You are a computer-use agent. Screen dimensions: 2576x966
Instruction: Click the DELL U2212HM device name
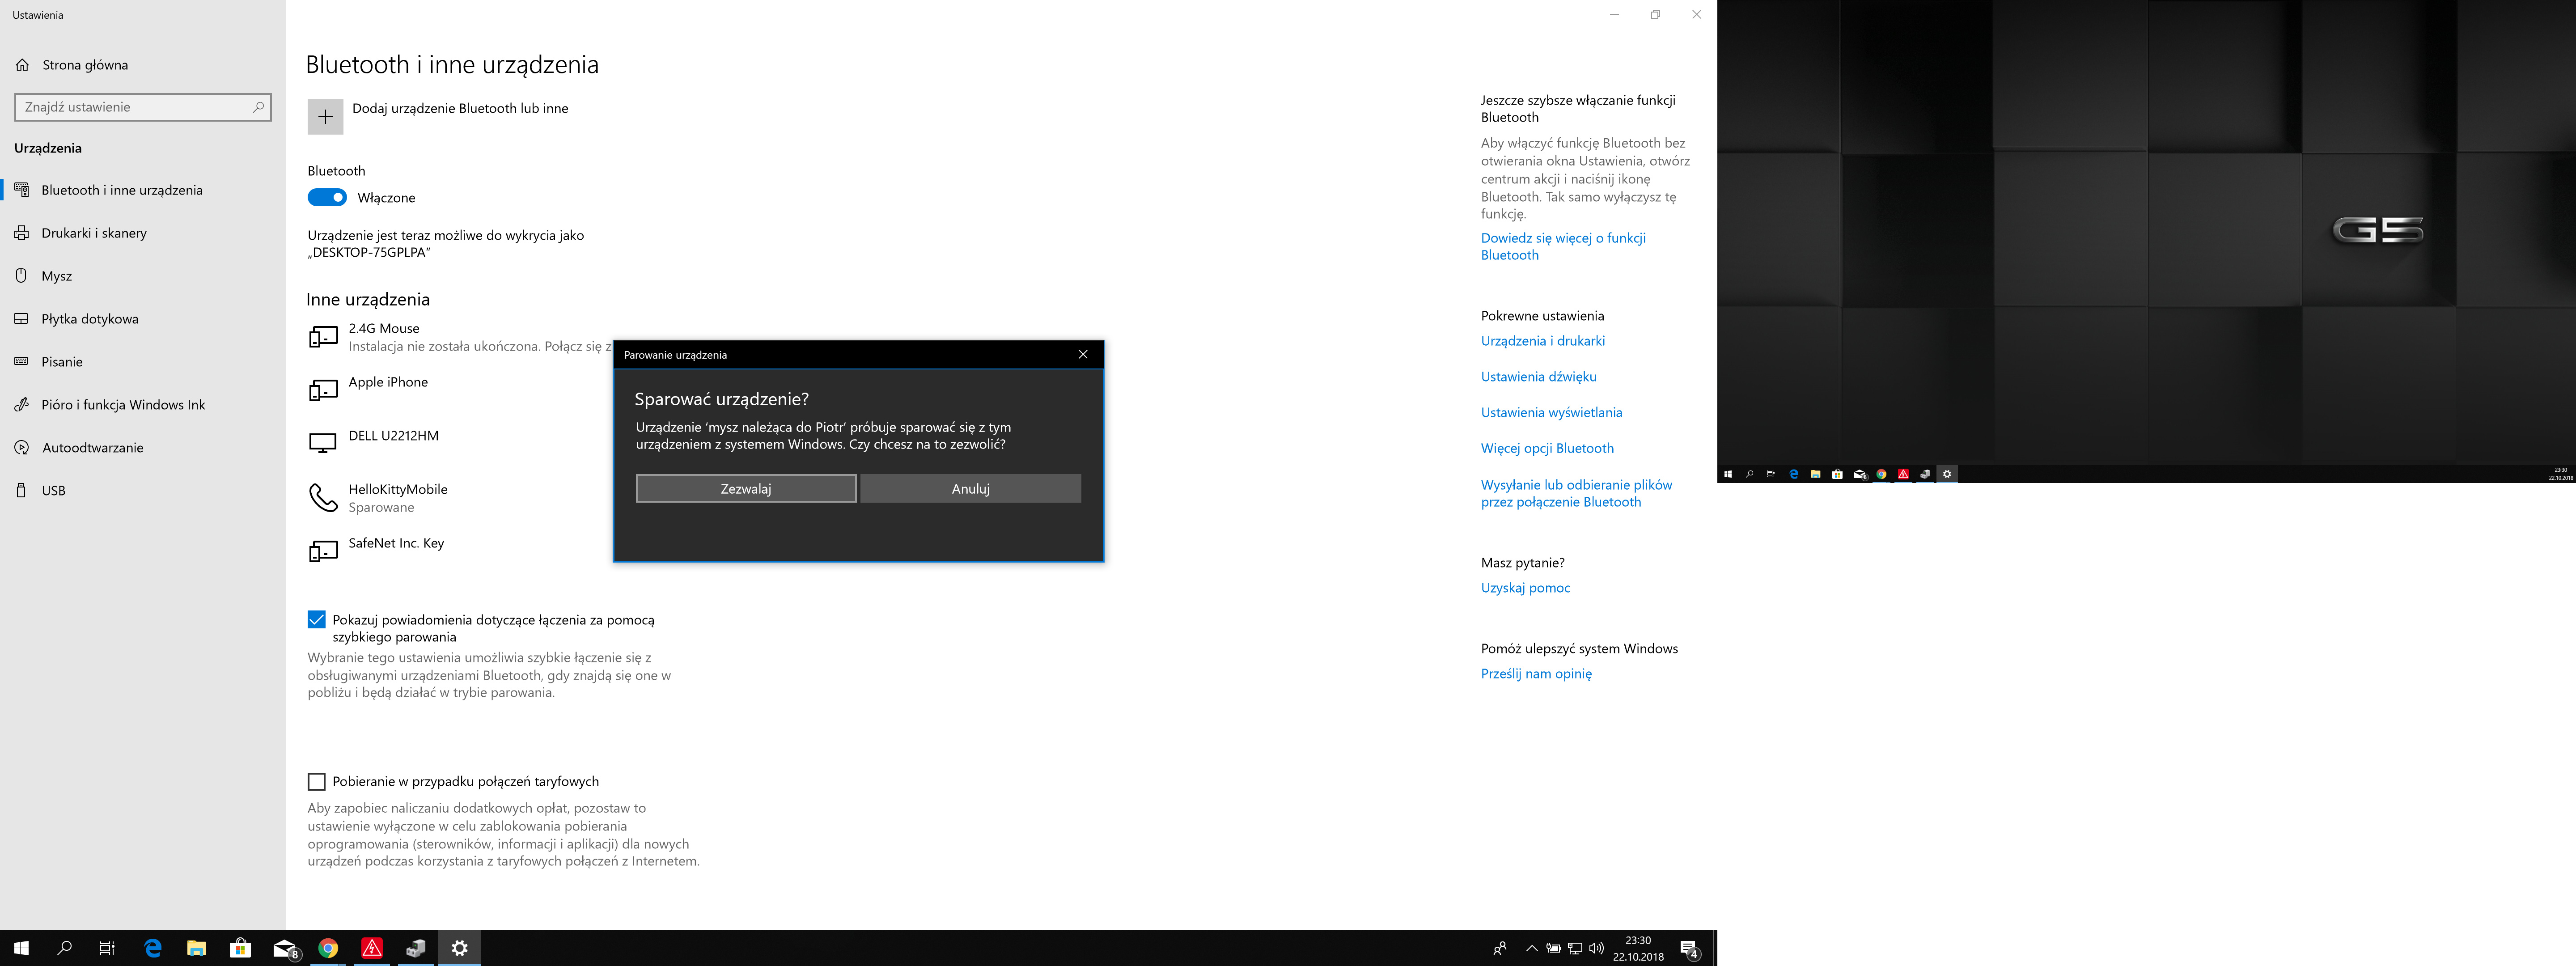(x=393, y=436)
